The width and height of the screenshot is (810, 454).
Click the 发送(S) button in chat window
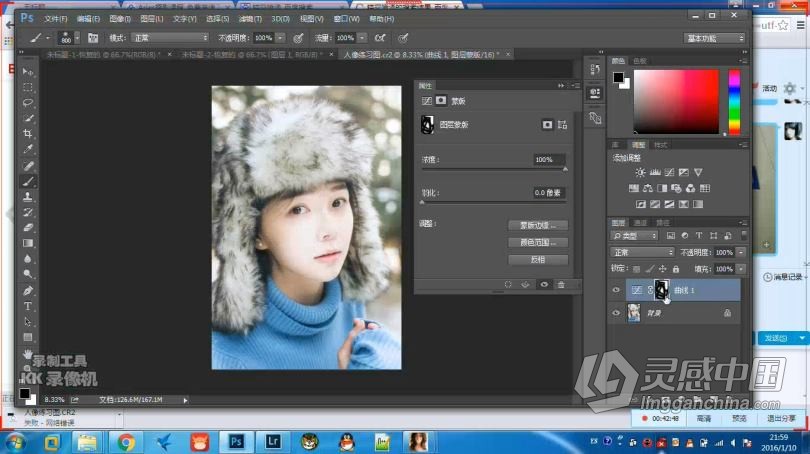(776, 338)
